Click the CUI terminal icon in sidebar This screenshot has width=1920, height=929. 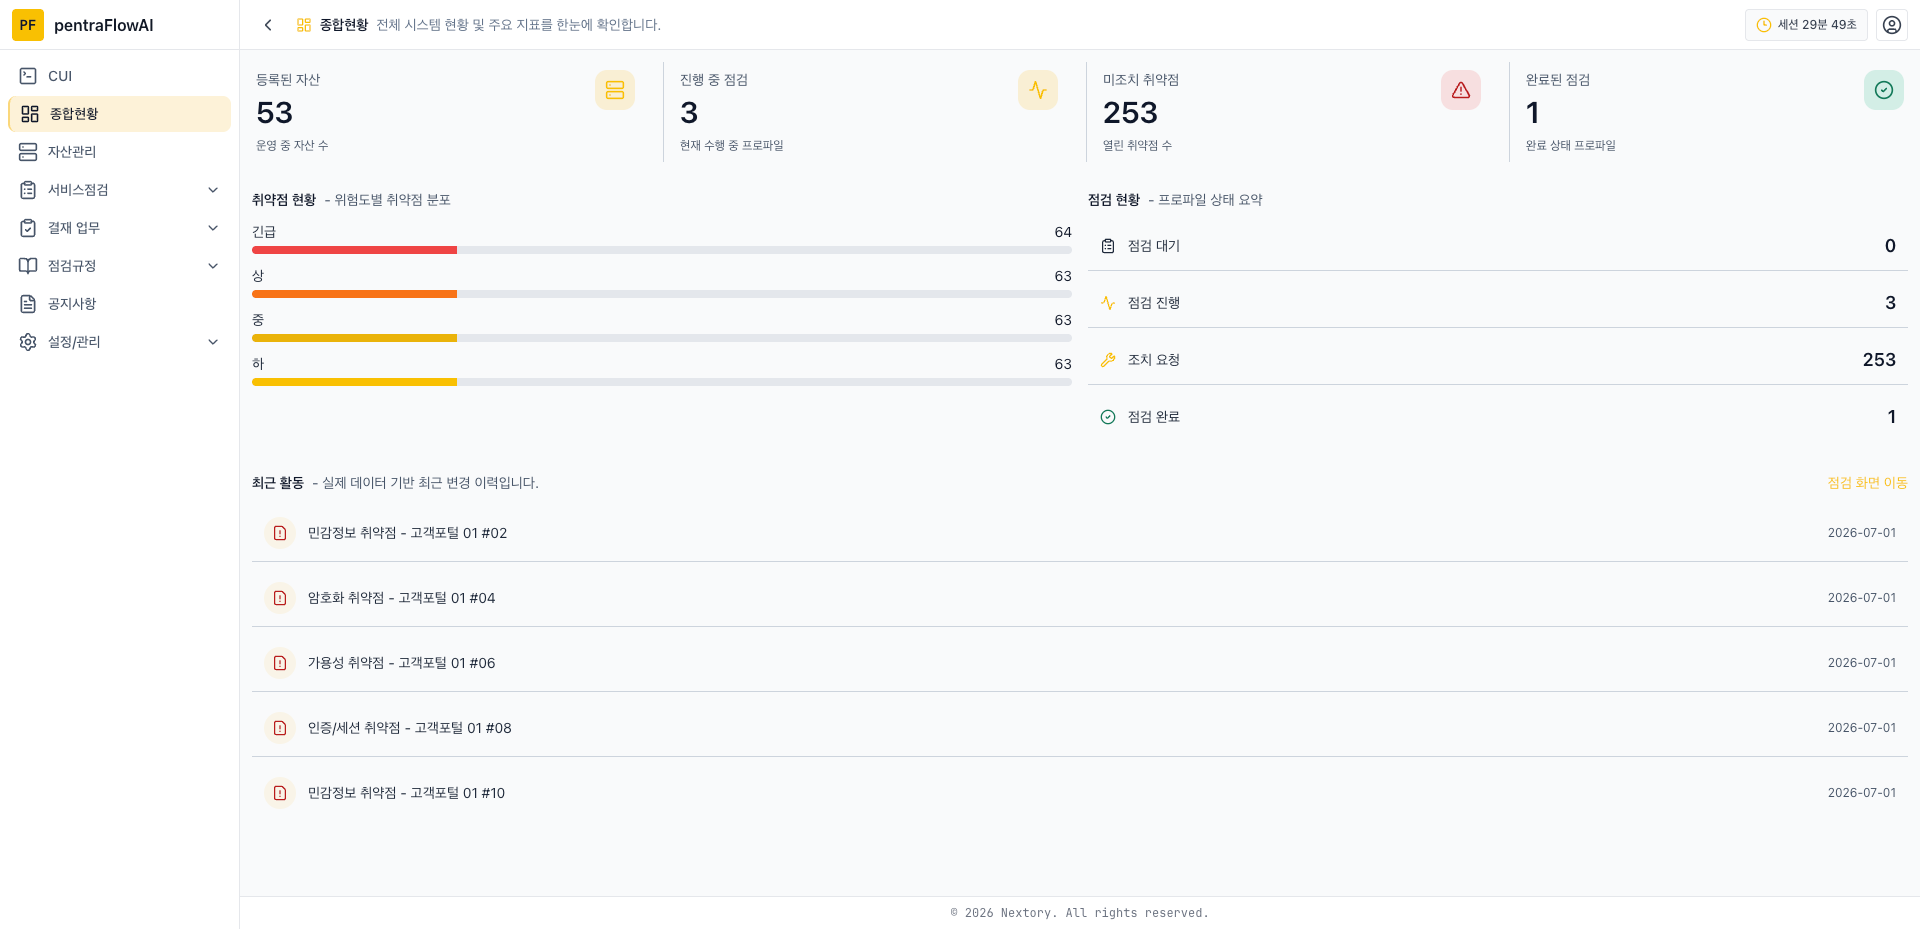pyautogui.click(x=28, y=76)
